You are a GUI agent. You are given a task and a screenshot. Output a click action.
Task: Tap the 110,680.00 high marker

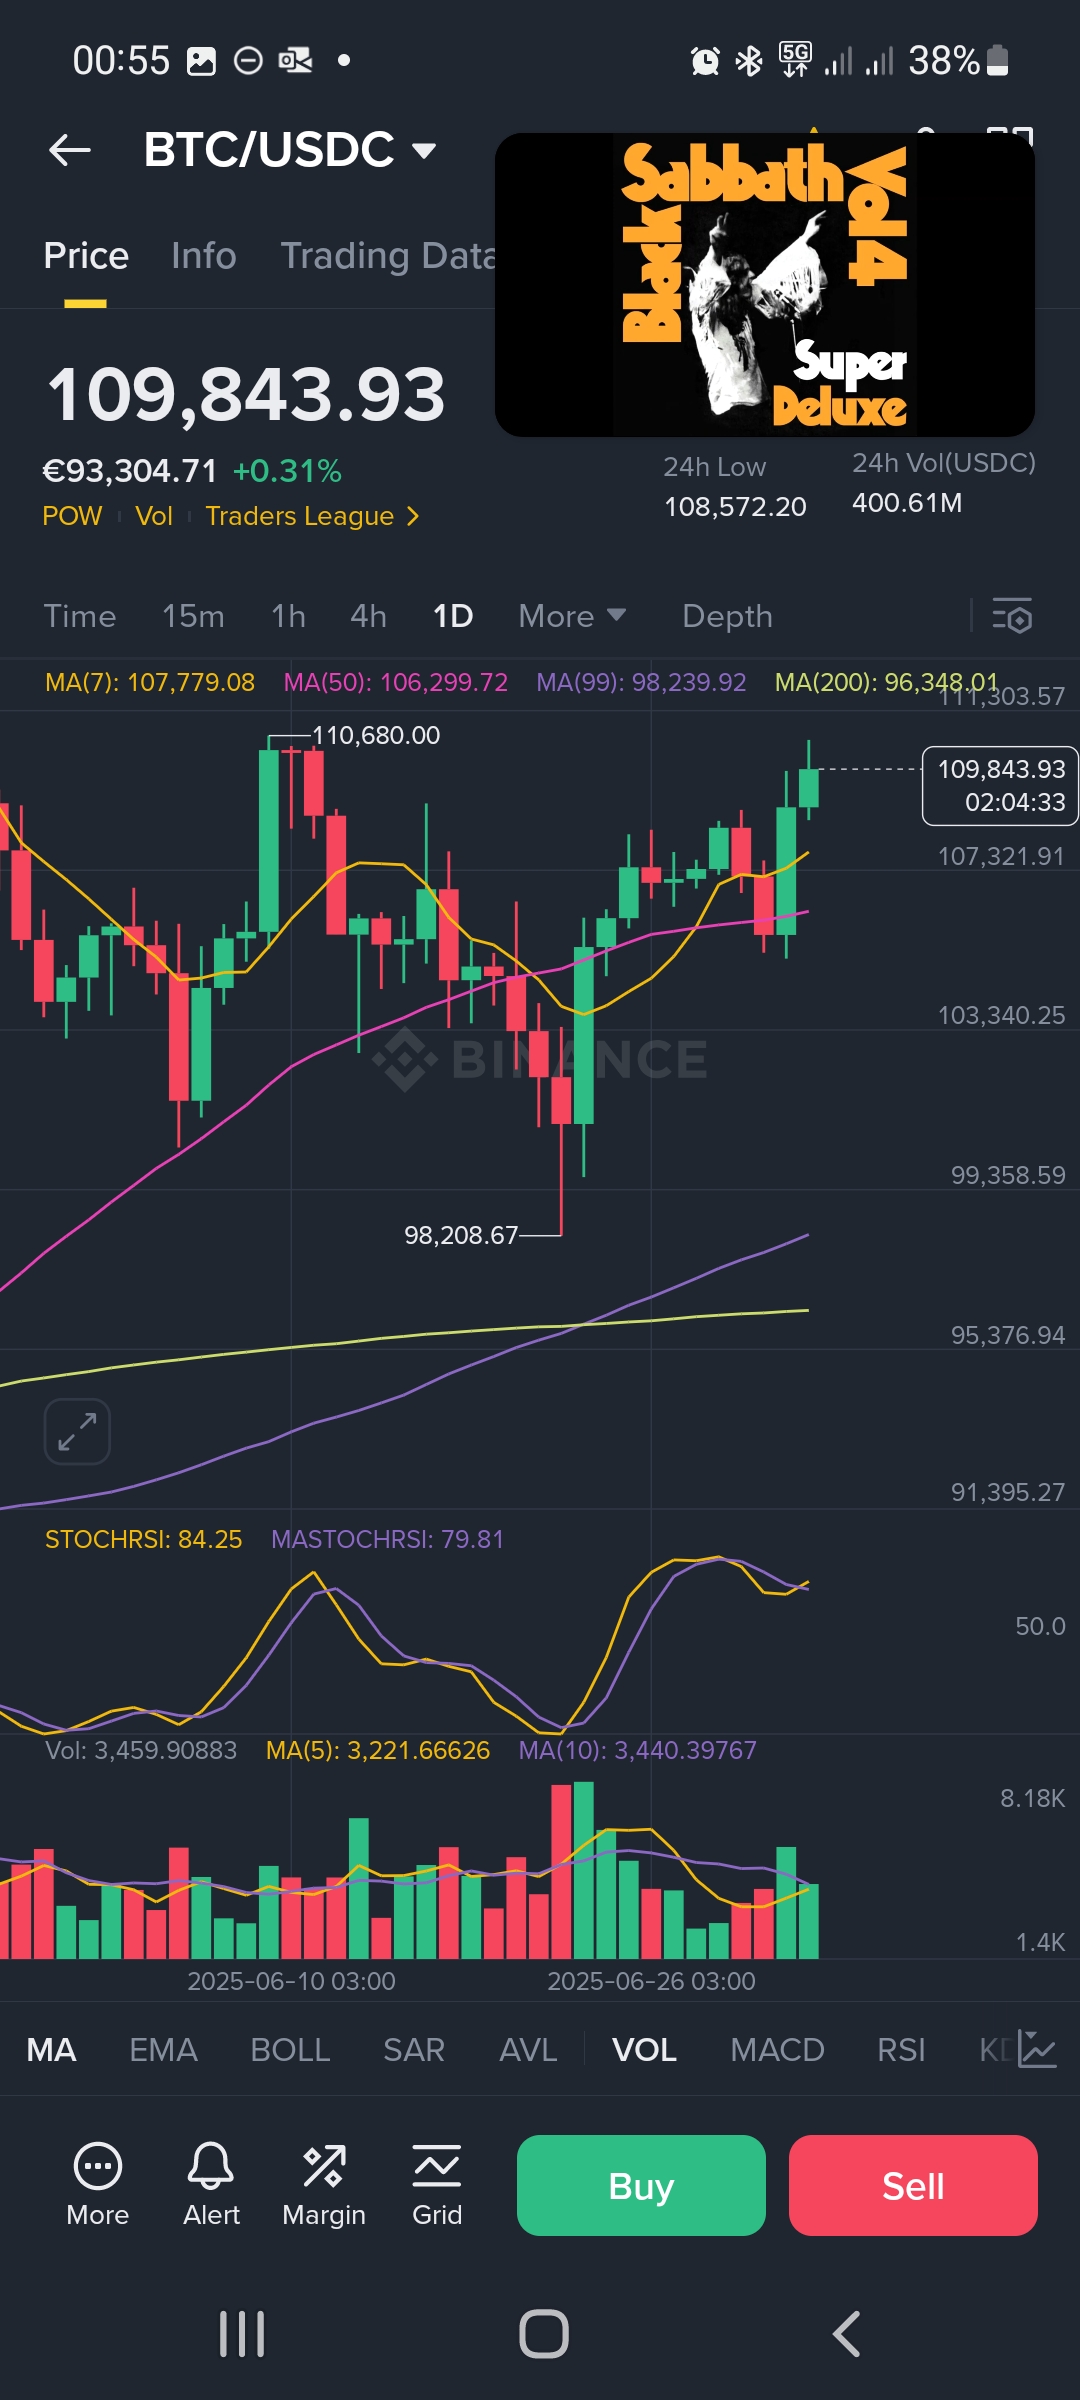376,735
